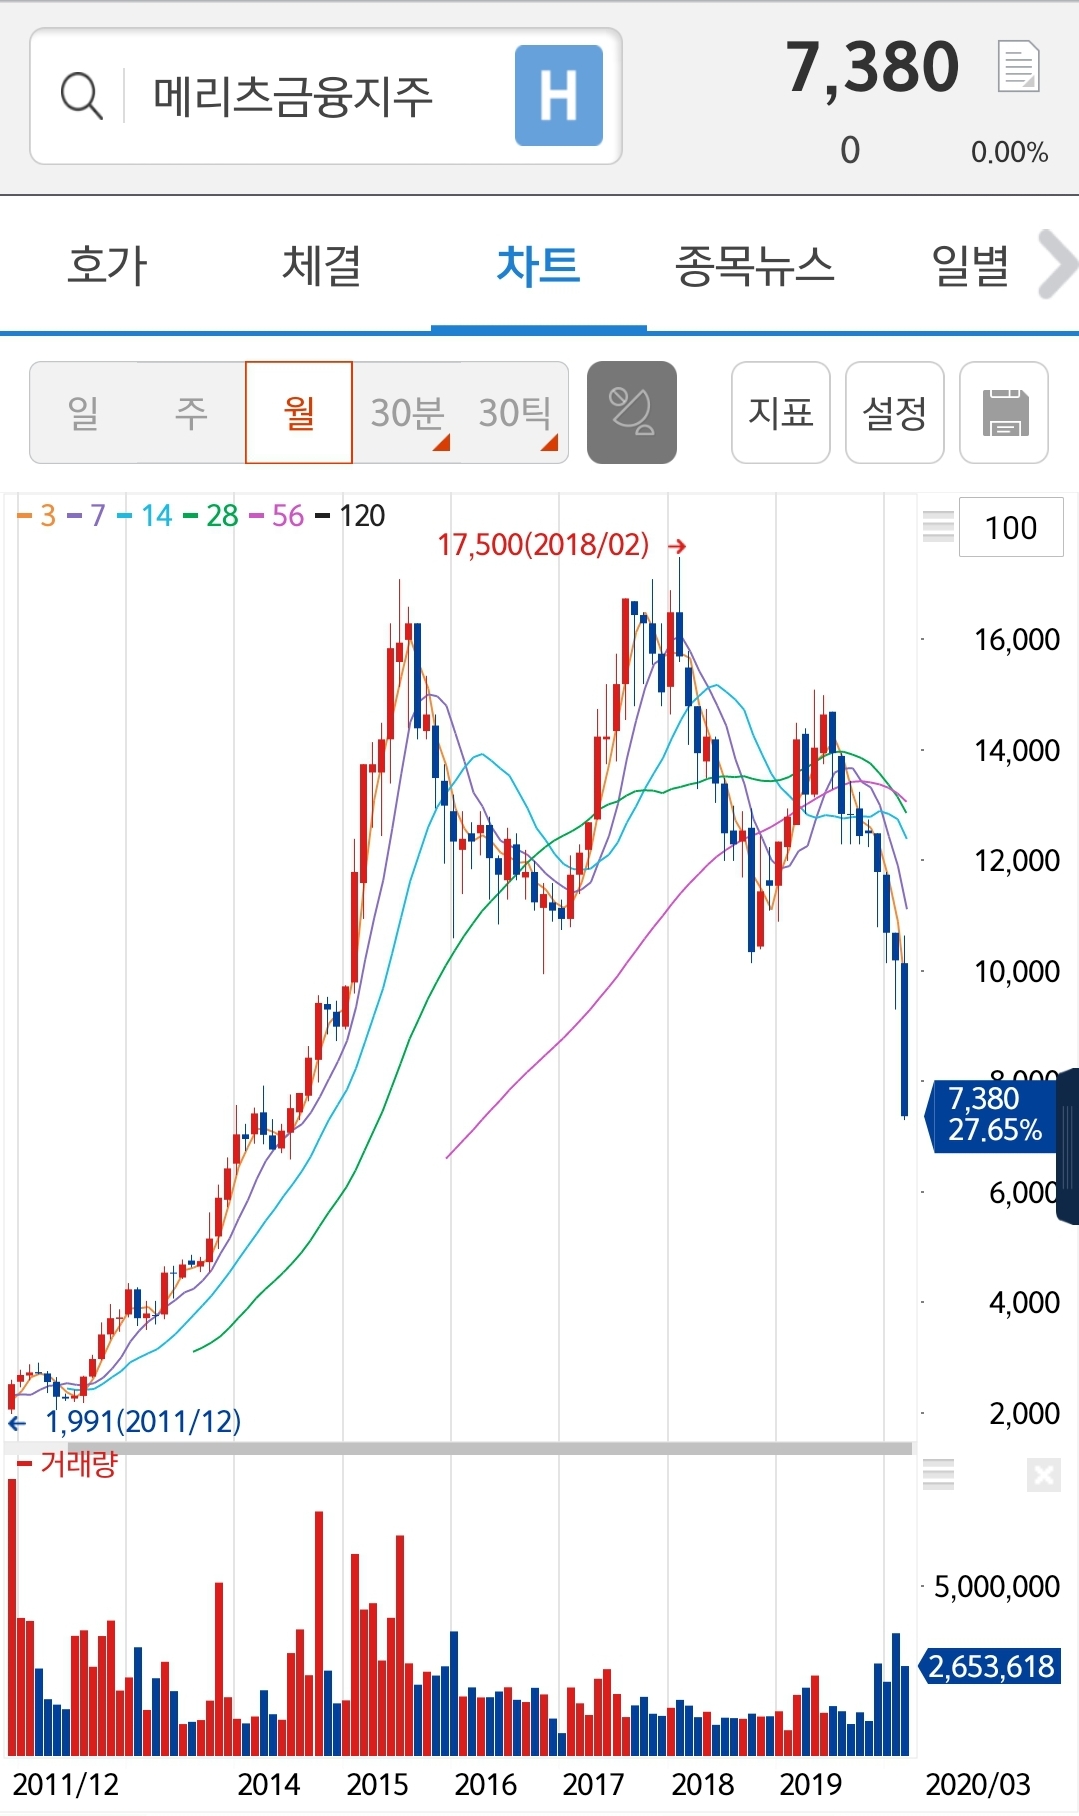Switch chart period to 일 (daily)
The height and width of the screenshot is (1816, 1079).
coord(84,412)
